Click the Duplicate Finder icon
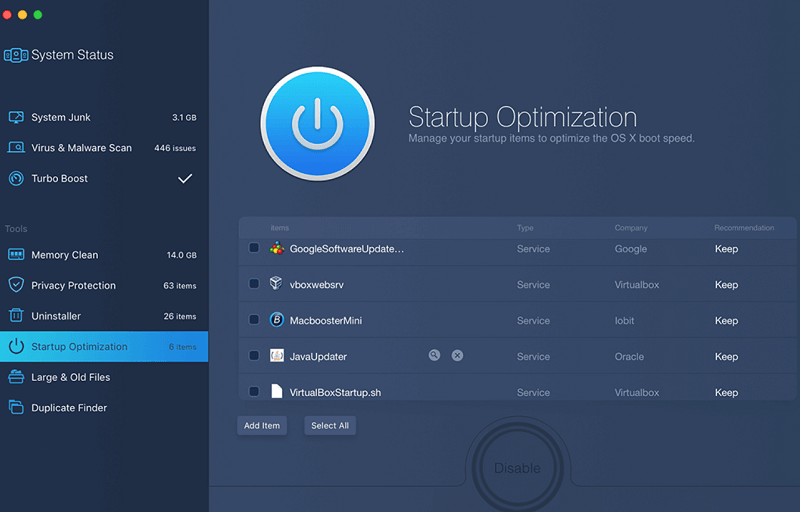Image resolution: width=800 pixels, height=512 pixels. point(16,407)
